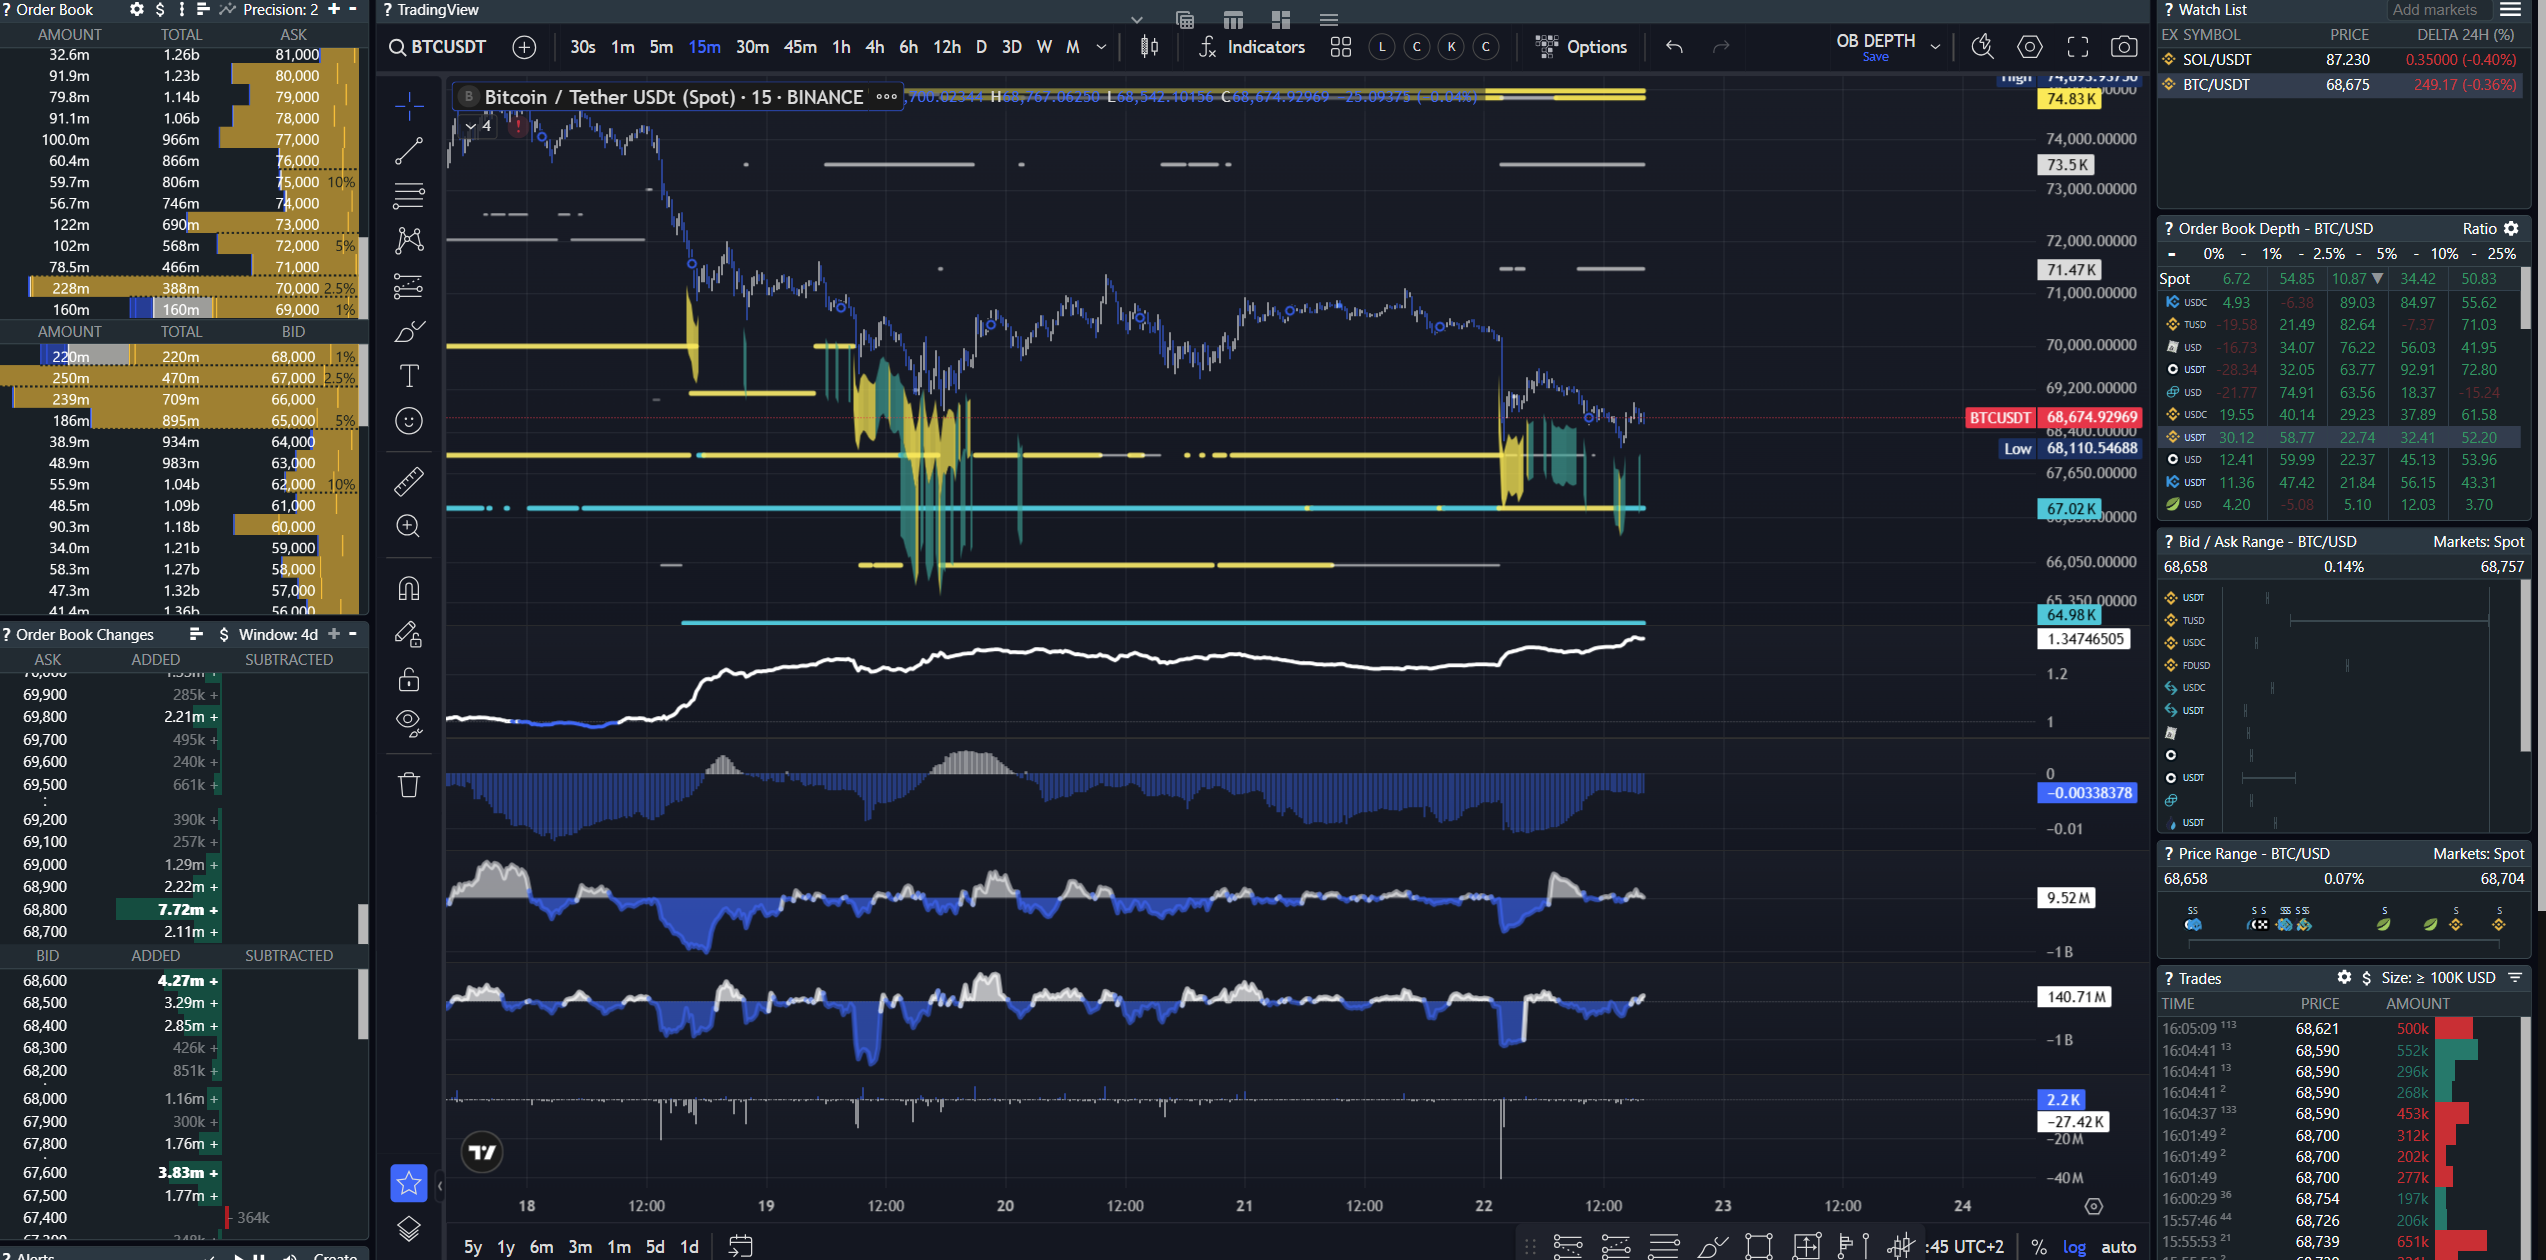Image resolution: width=2546 pixels, height=1260 pixels.
Task: Toggle dollar display in Order Book header
Action: tap(160, 10)
